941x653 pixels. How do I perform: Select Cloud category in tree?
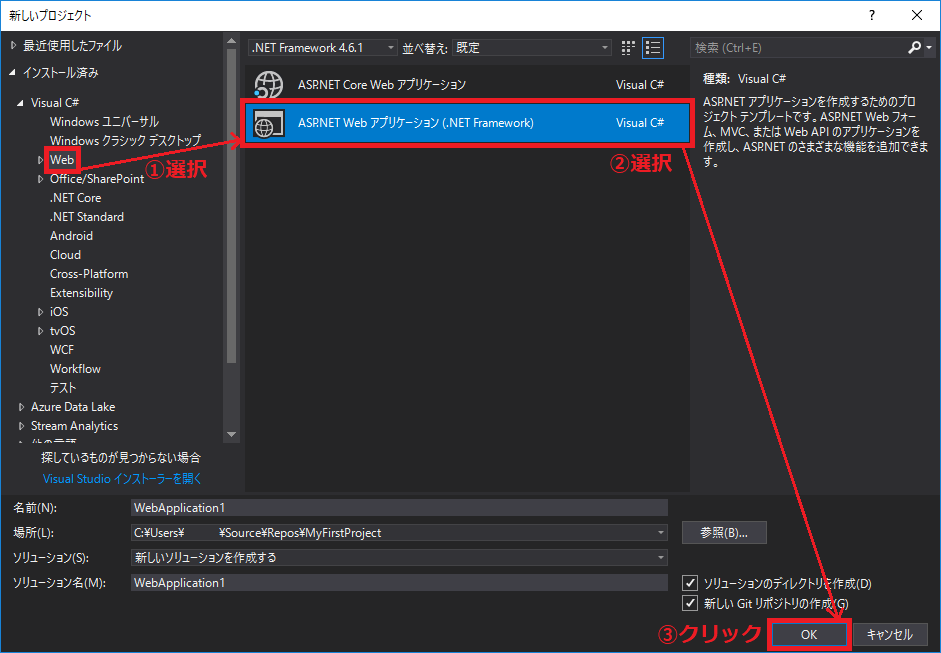(65, 255)
